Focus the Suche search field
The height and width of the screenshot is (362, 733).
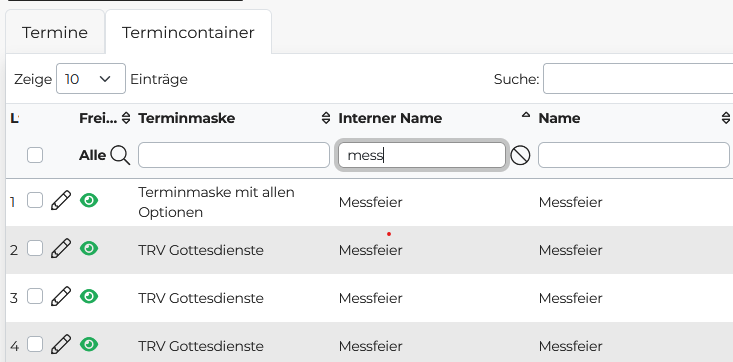pyautogui.click(x=638, y=79)
